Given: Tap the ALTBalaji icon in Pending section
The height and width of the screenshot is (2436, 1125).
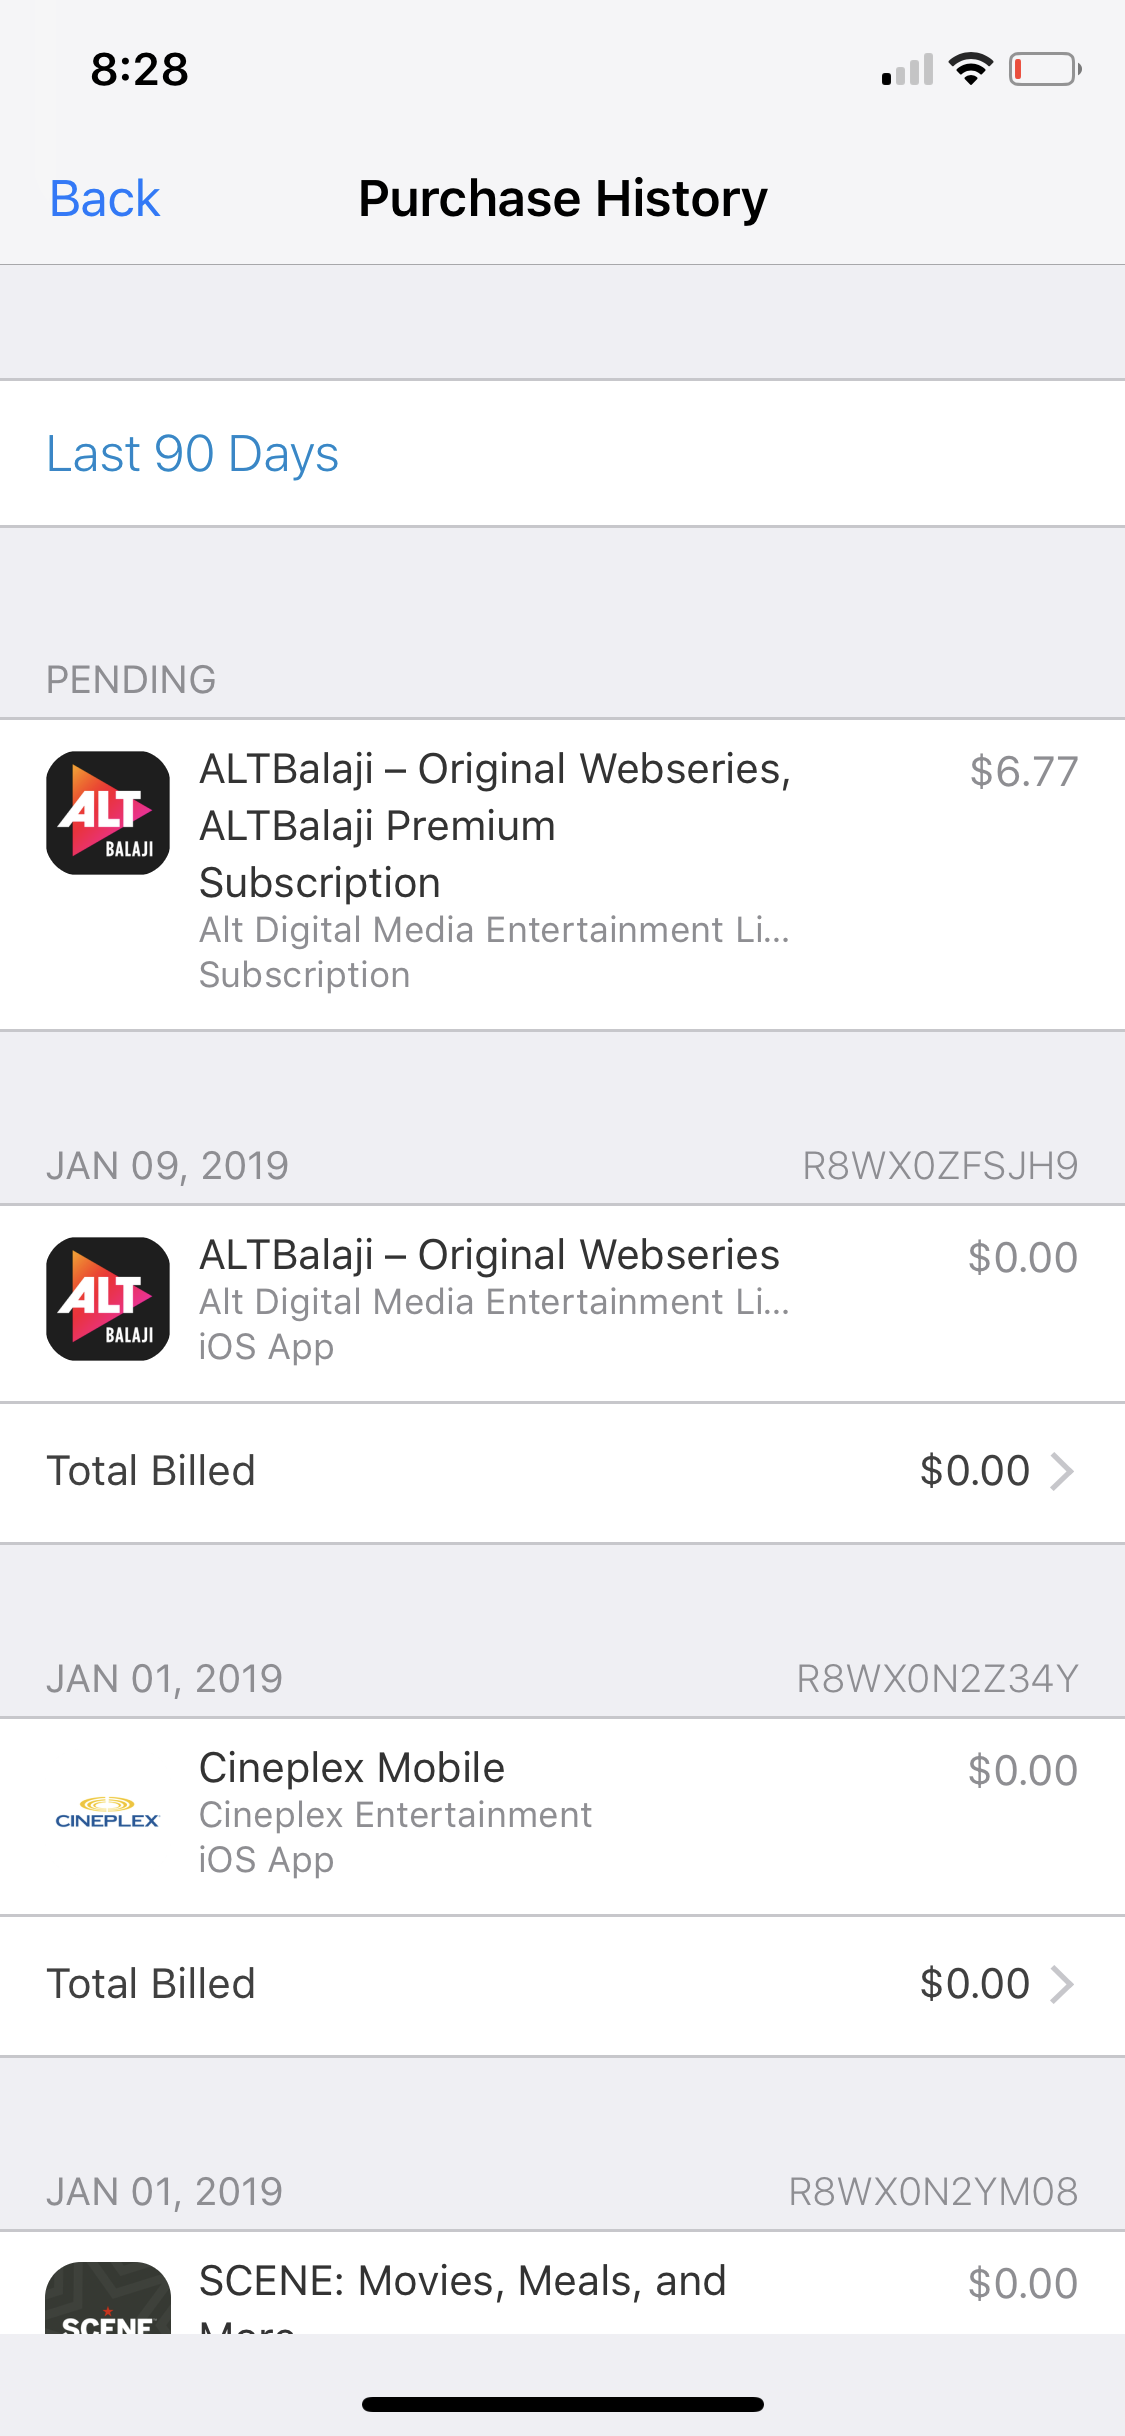Looking at the screenshot, I should pyautogui.click(x=108, y=813).
